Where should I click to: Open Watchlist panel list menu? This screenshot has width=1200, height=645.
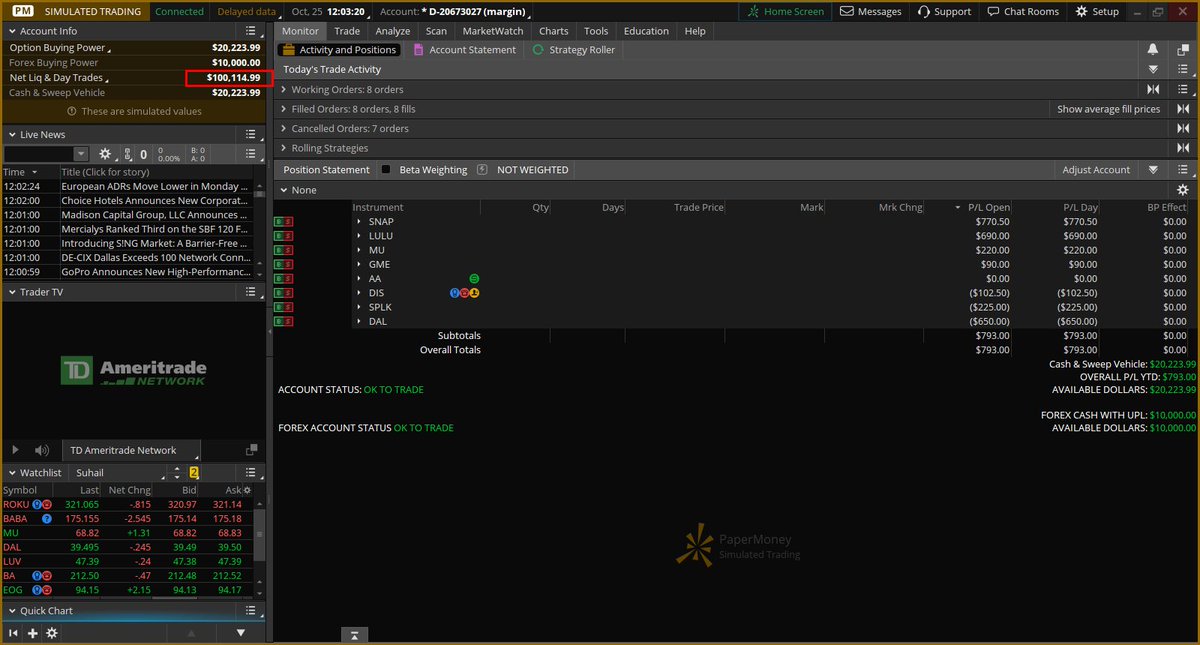251,472
